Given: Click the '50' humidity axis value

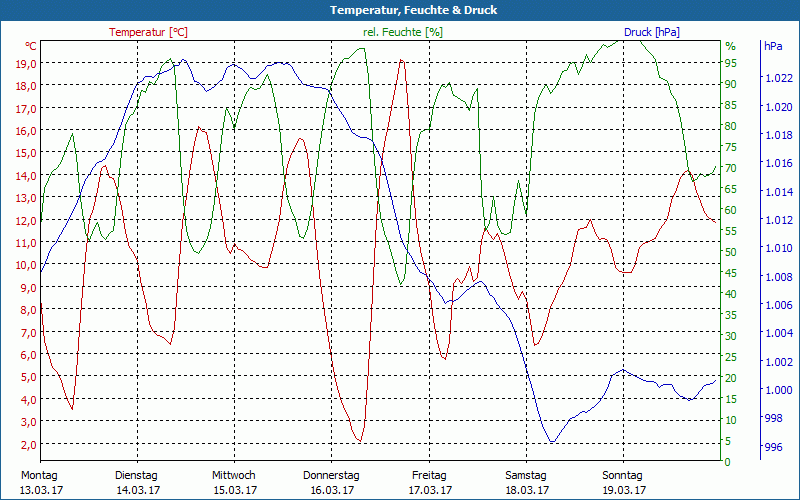Looking at the screenshot, I should point(731,252).
